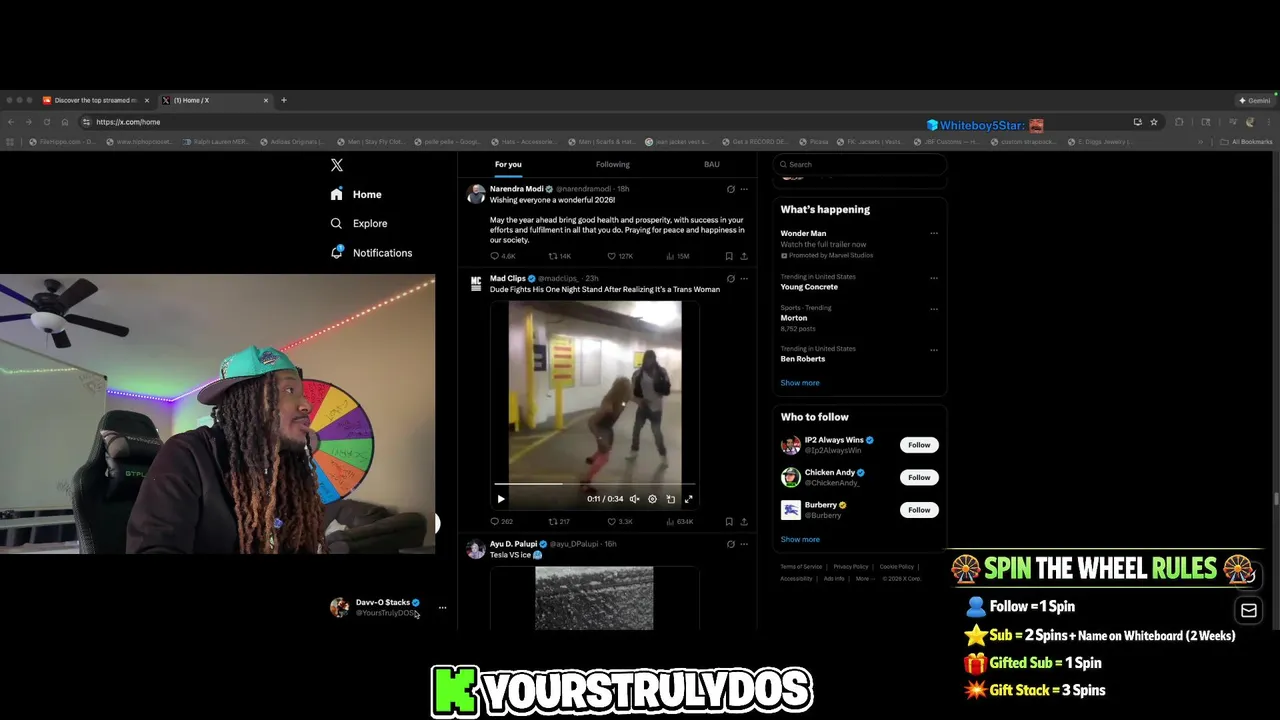The image size is (1280, 720).
Task: Switch to the BAU tab
Action: click(711, 164)
